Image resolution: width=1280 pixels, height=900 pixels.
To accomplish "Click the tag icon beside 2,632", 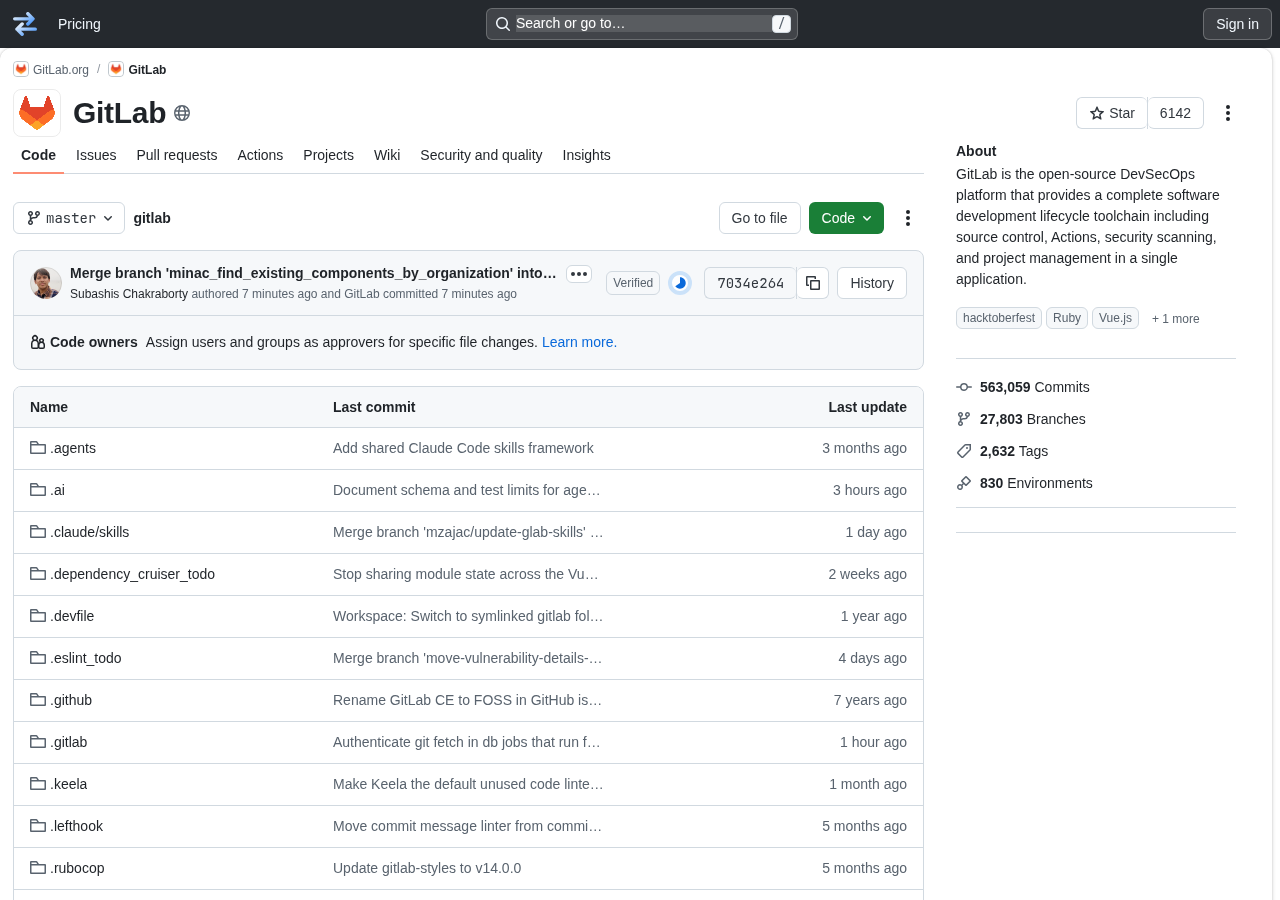I will (964, 451).
